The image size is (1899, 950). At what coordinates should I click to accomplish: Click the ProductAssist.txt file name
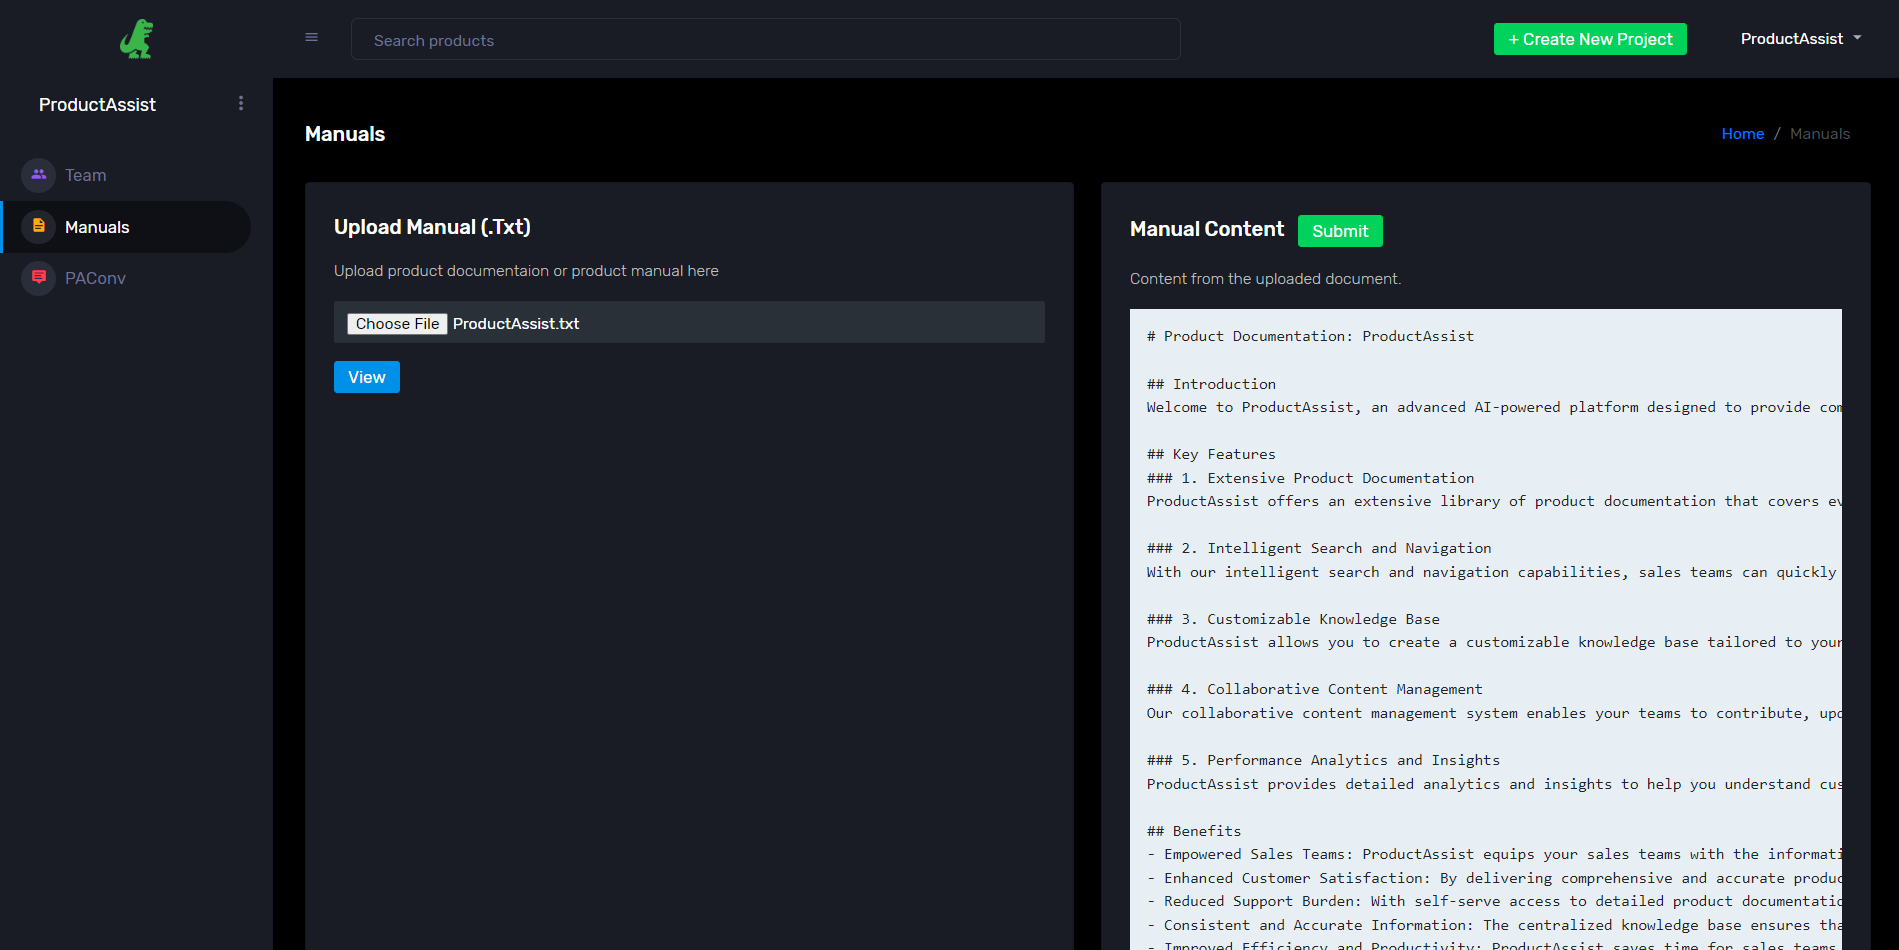click(x=516, y=324)
